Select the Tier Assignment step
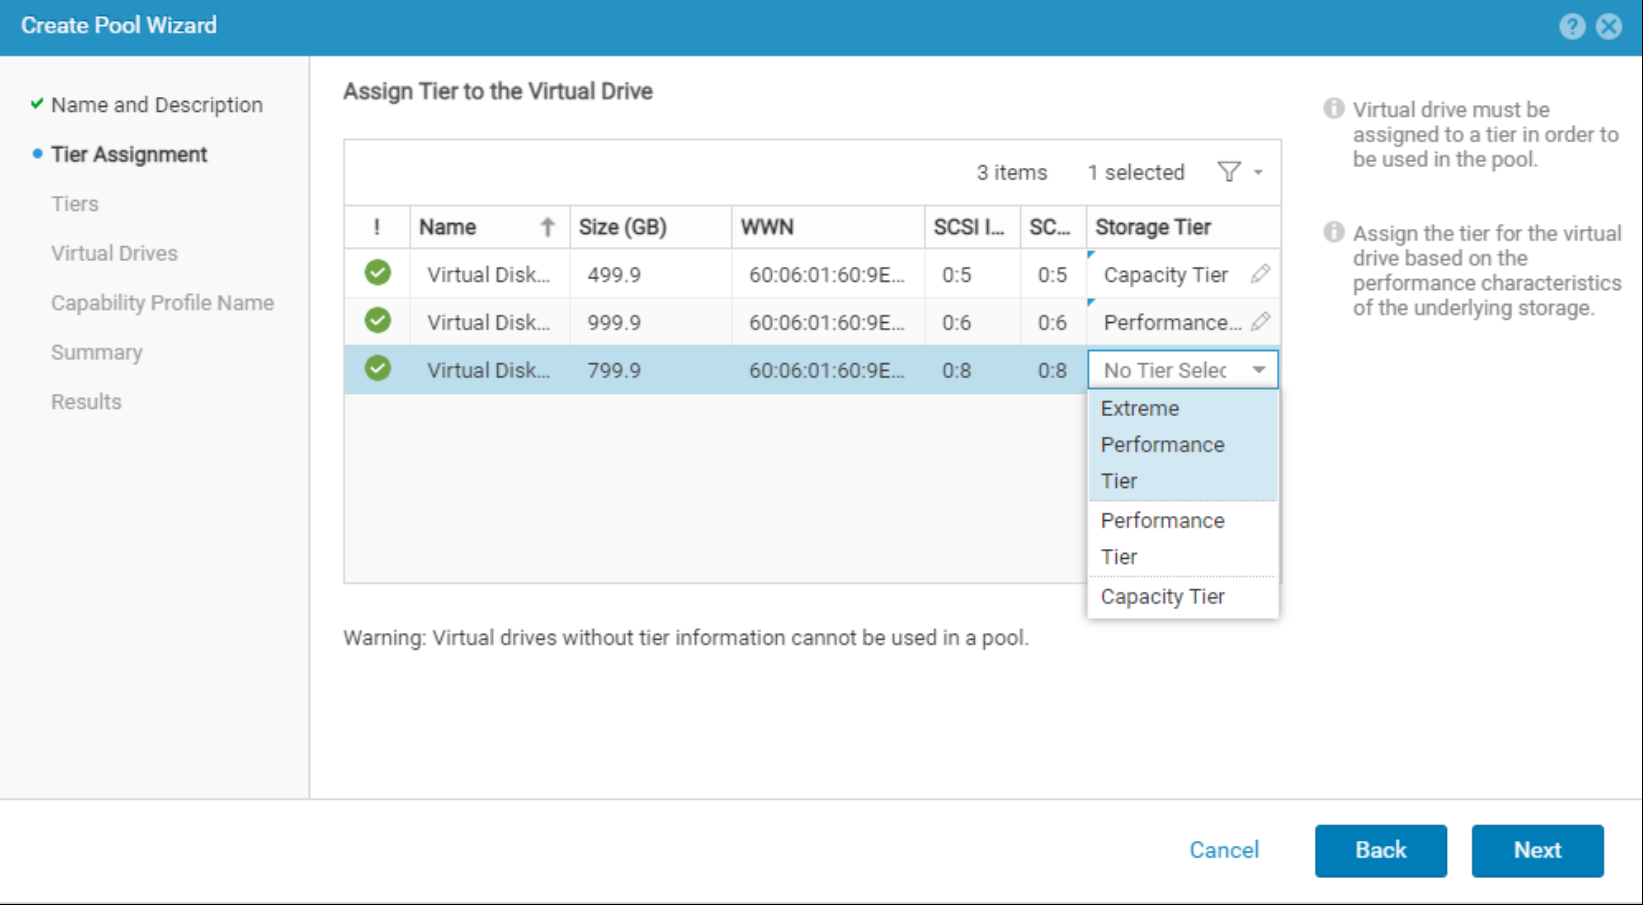This screenshot has width=1644, height=907. (x=129, y=155)
